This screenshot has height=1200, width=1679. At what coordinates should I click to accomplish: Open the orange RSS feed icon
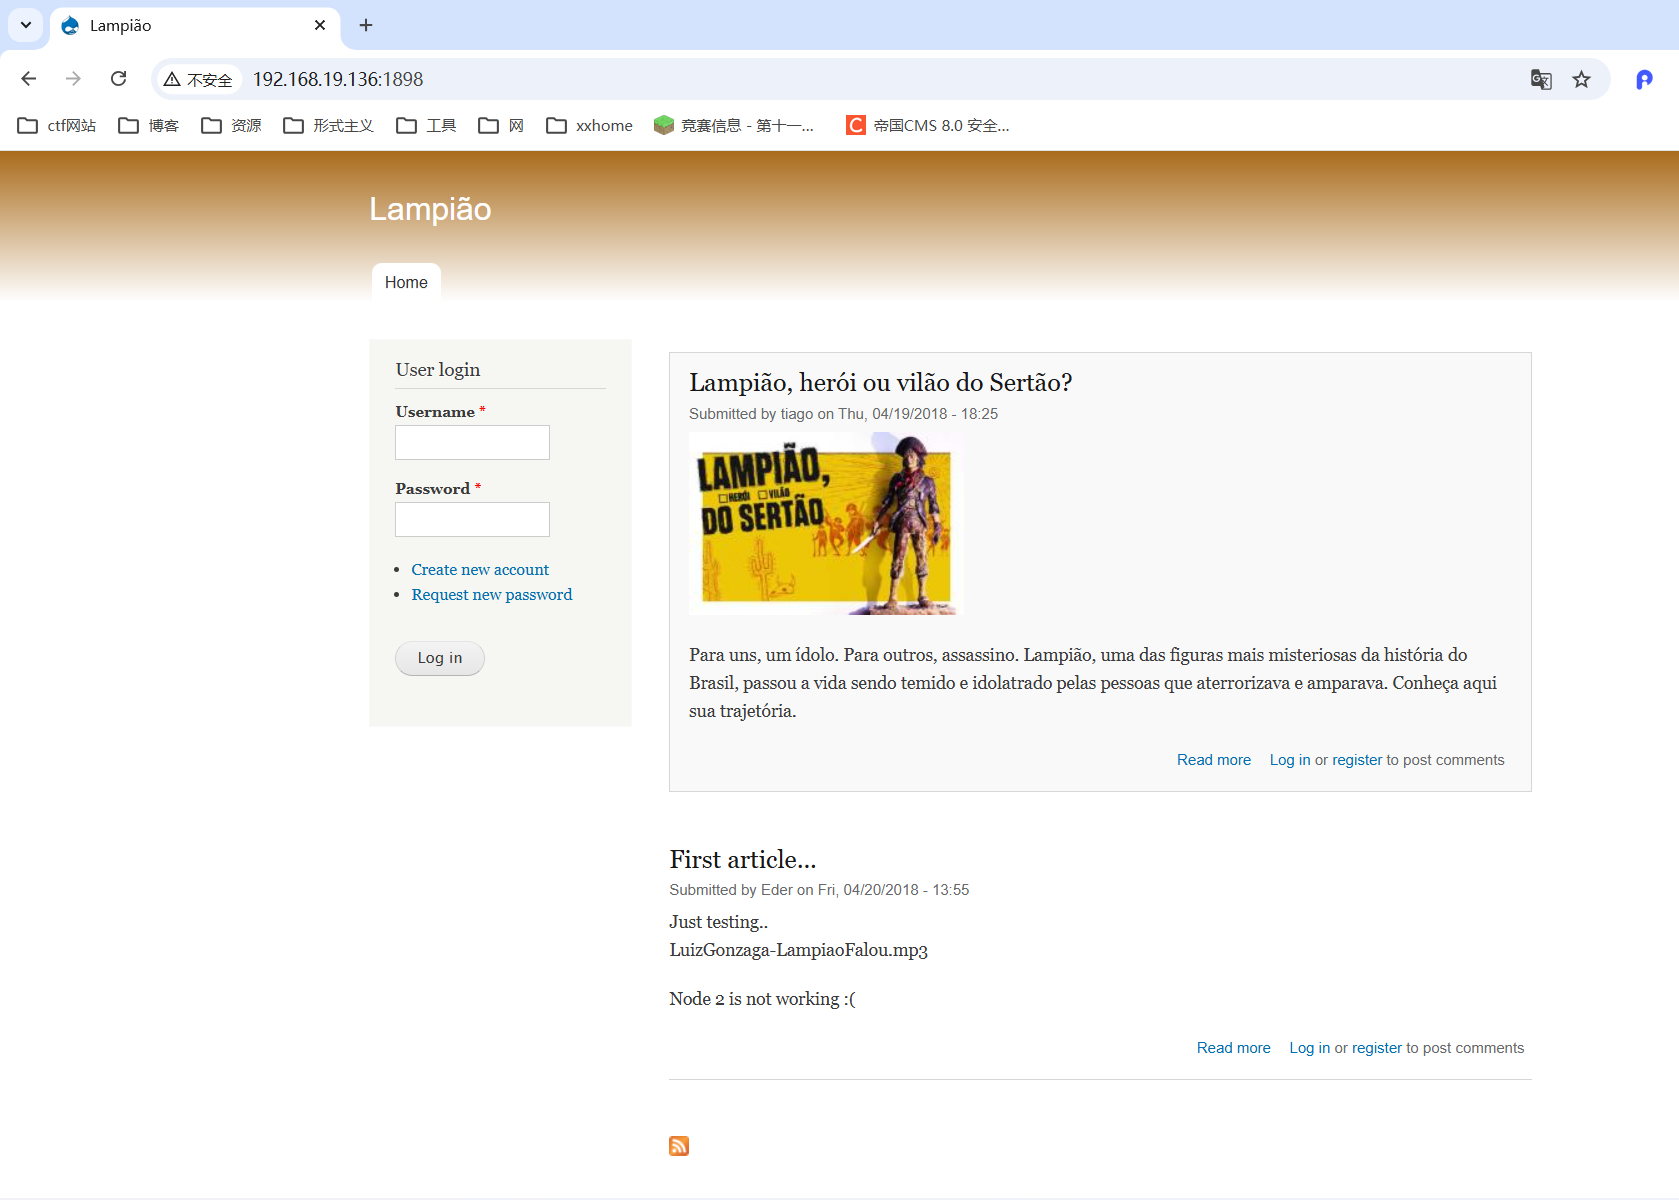point(679,1146)
